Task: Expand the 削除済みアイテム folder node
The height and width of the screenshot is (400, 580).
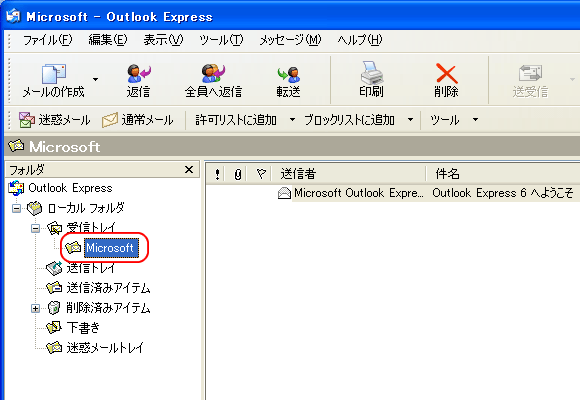Action: point(36,308)
